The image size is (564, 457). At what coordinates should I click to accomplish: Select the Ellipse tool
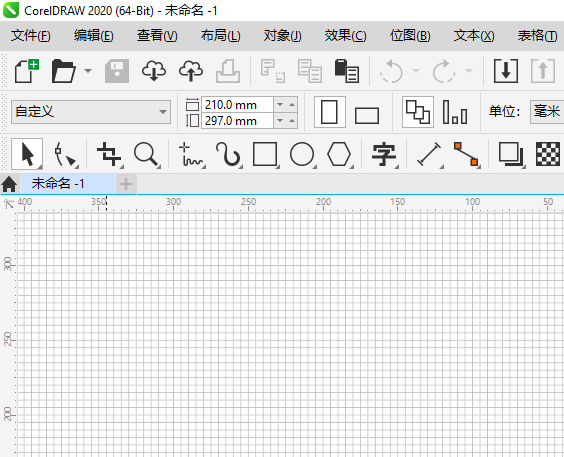point(302,154)
